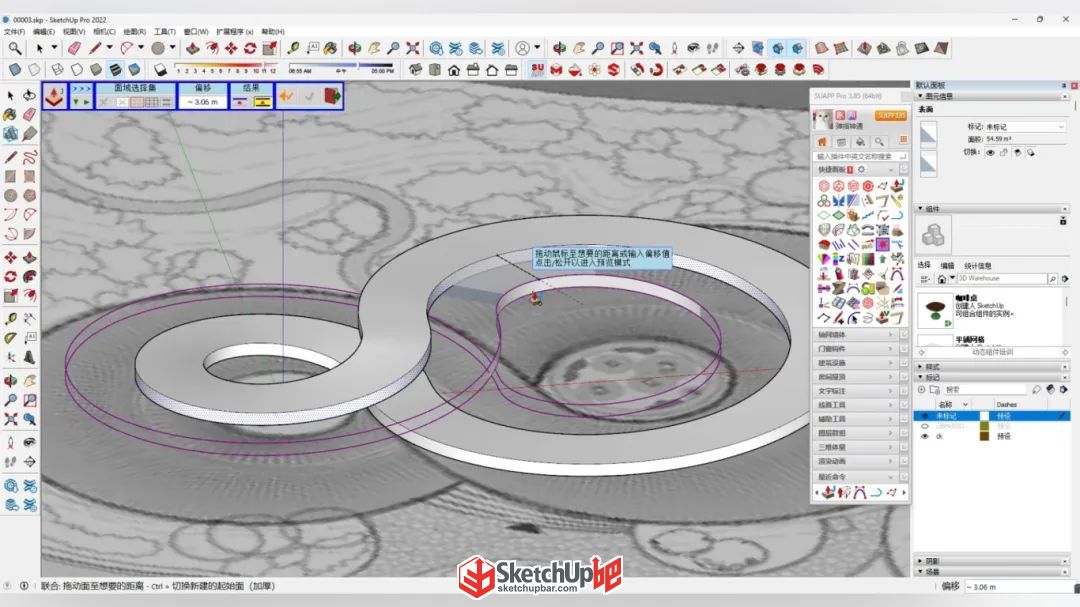Click the month shadow date slider
This screenshot has width=1080, height=607.
[225, 69]
